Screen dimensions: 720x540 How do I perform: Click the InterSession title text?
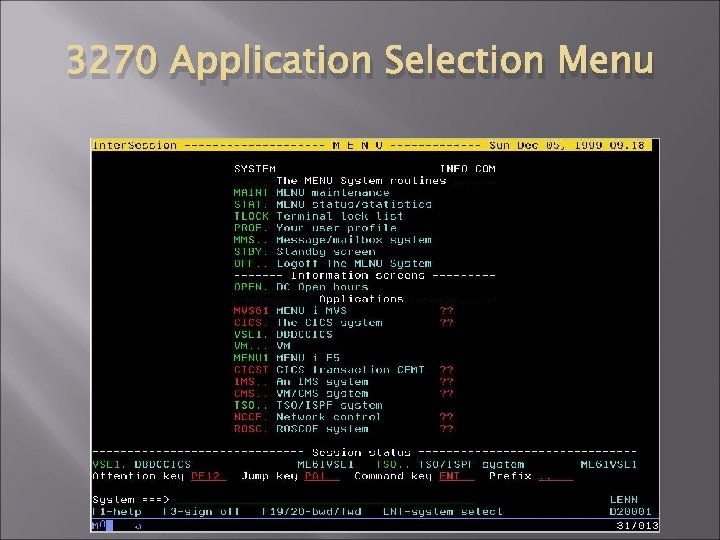(x=135, y=146)
